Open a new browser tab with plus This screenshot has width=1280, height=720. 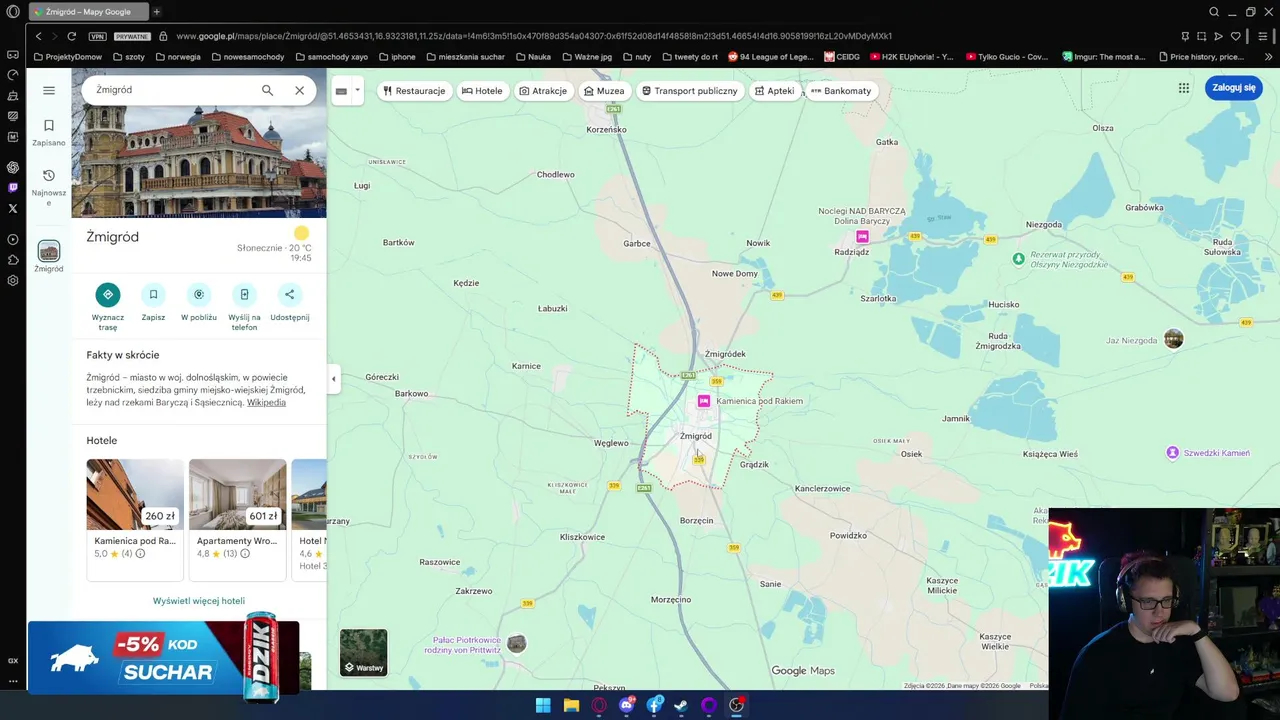[156, 12]
